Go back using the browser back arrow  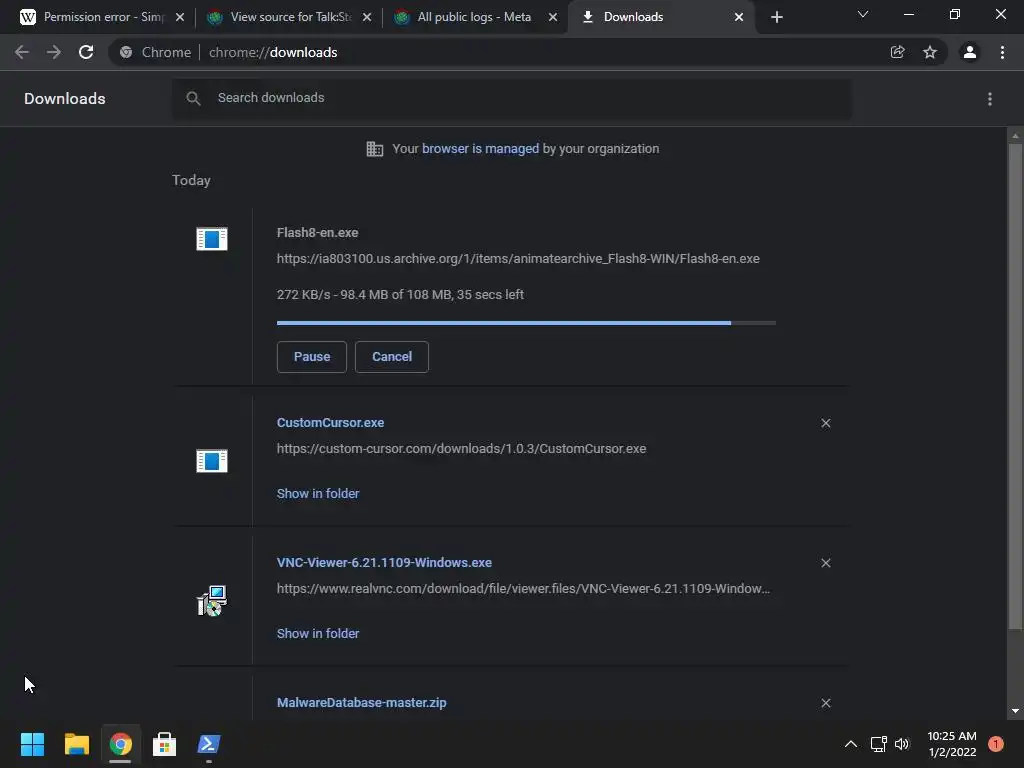tap(22, 52)
